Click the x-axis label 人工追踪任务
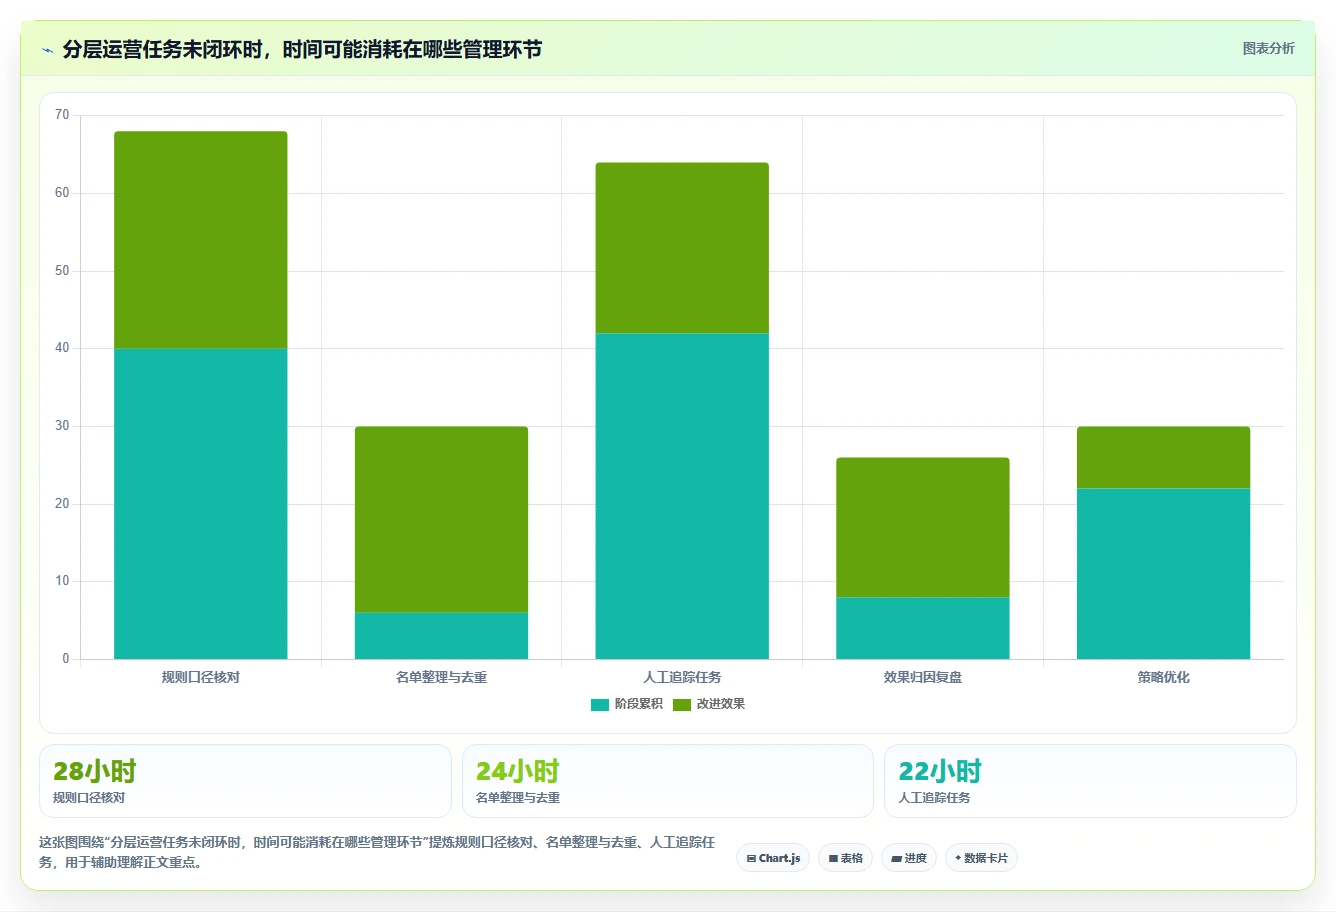Viewport: 1336px width, 912px height. click(x=682, y=677)
